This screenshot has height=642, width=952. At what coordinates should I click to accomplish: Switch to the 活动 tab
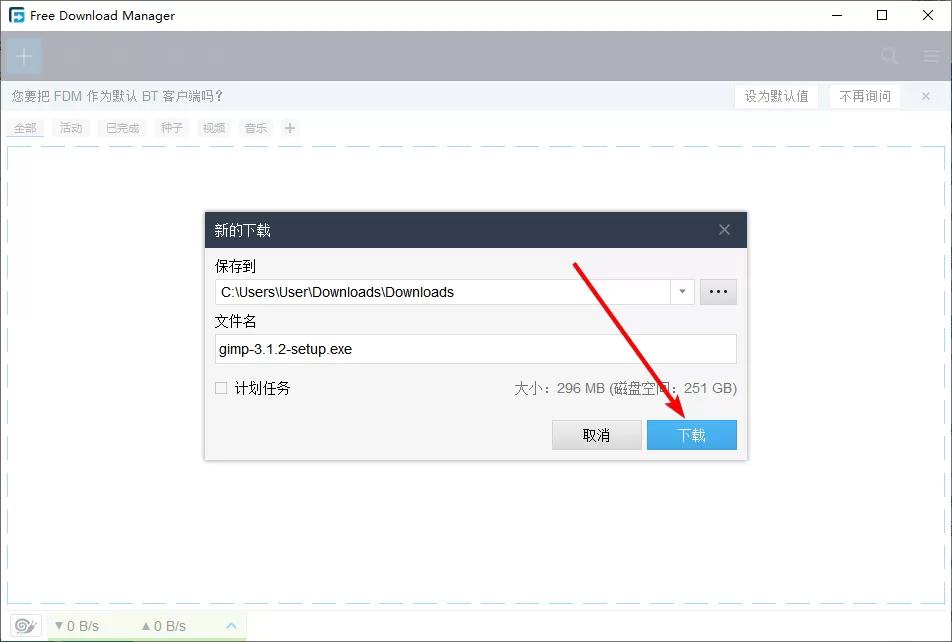point(71,128)
